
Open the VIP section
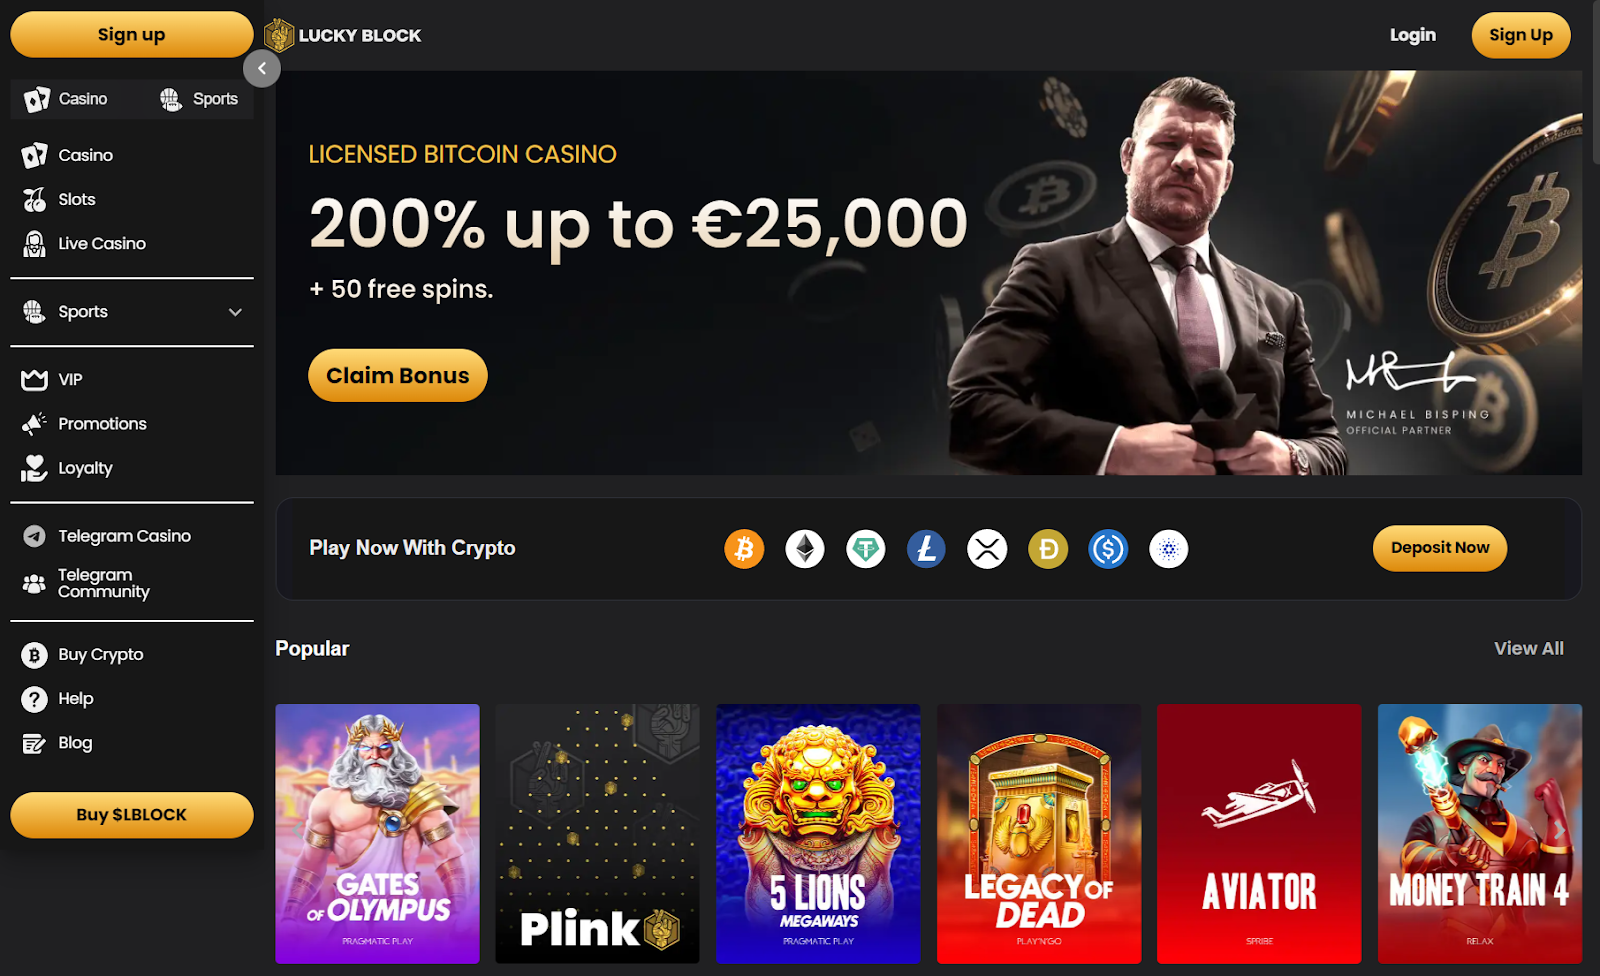click(x=53, y=379)
